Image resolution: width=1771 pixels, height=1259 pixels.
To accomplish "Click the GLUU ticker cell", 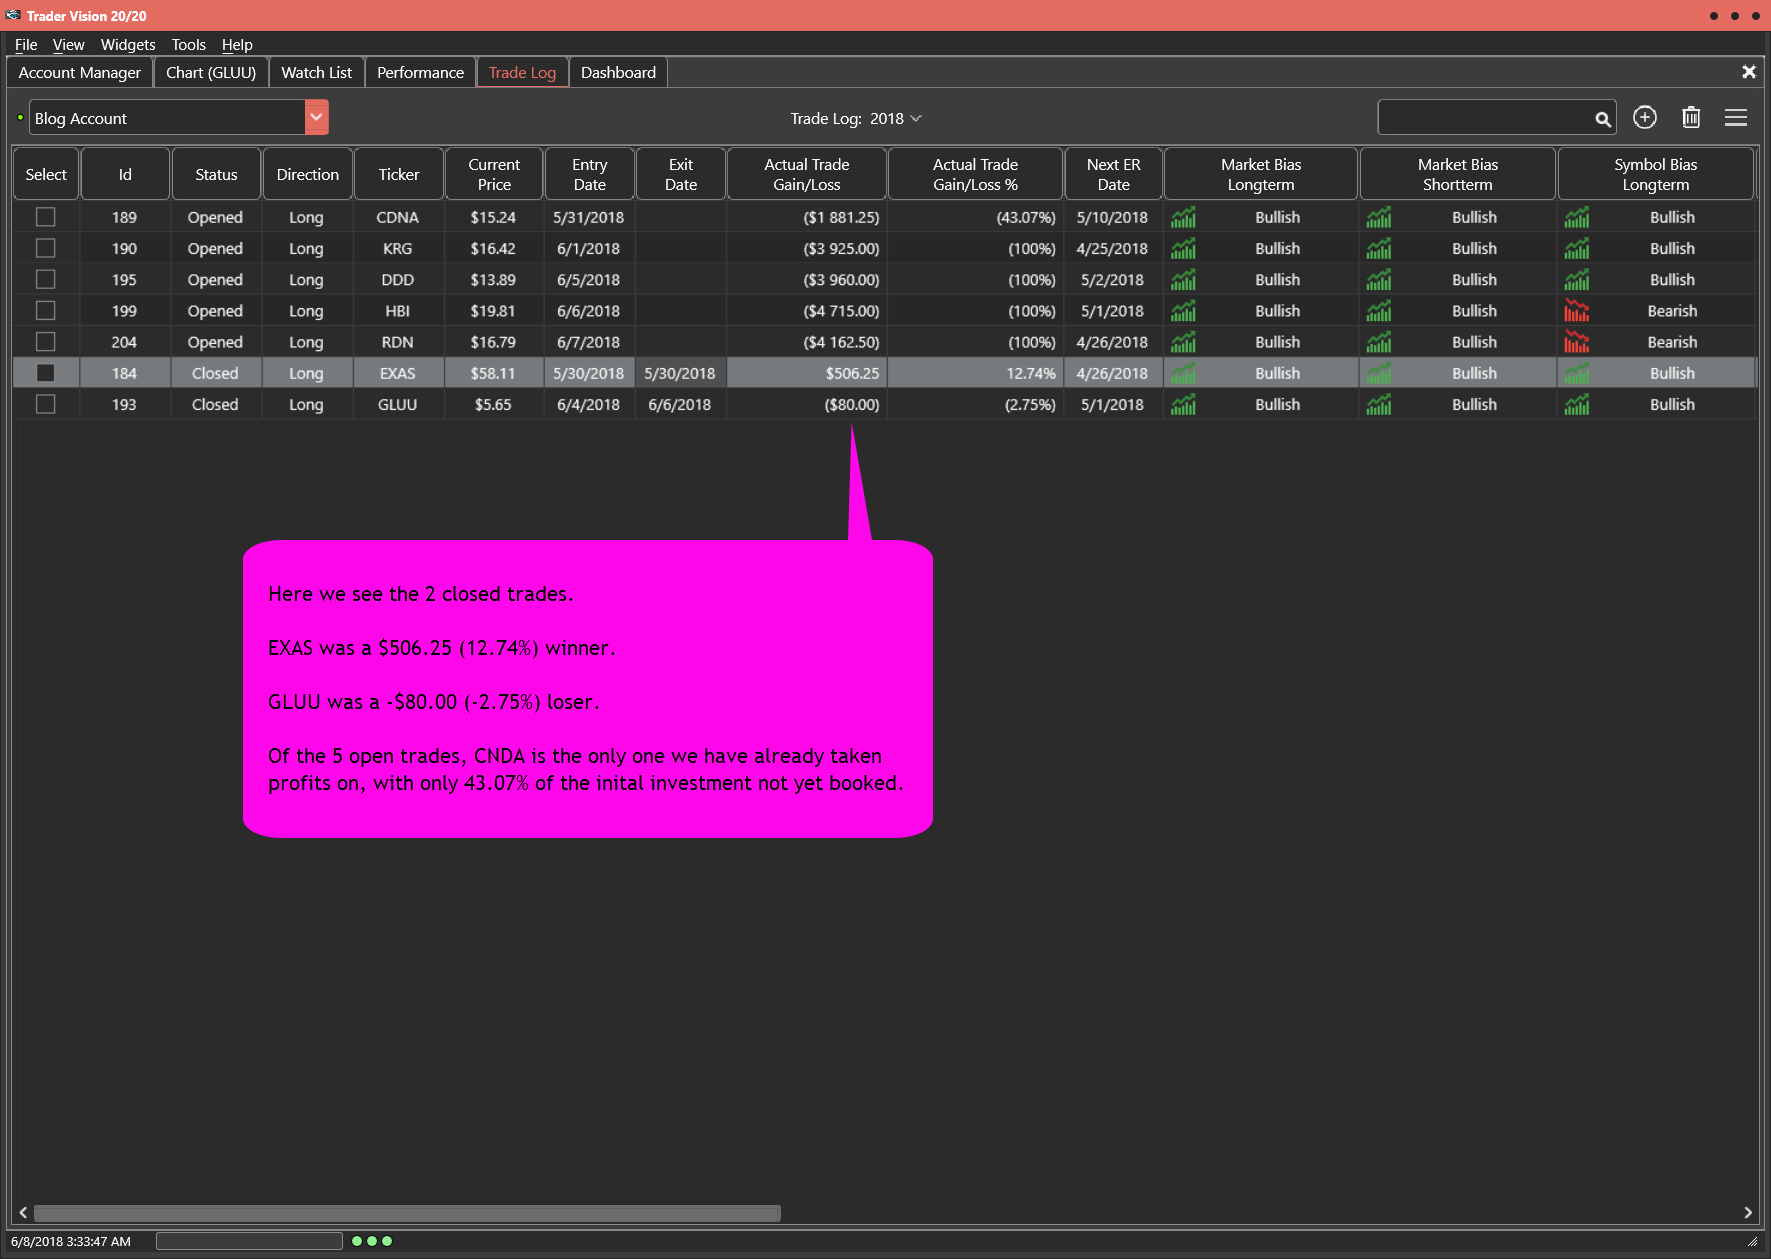I will (x=397, y=404).
